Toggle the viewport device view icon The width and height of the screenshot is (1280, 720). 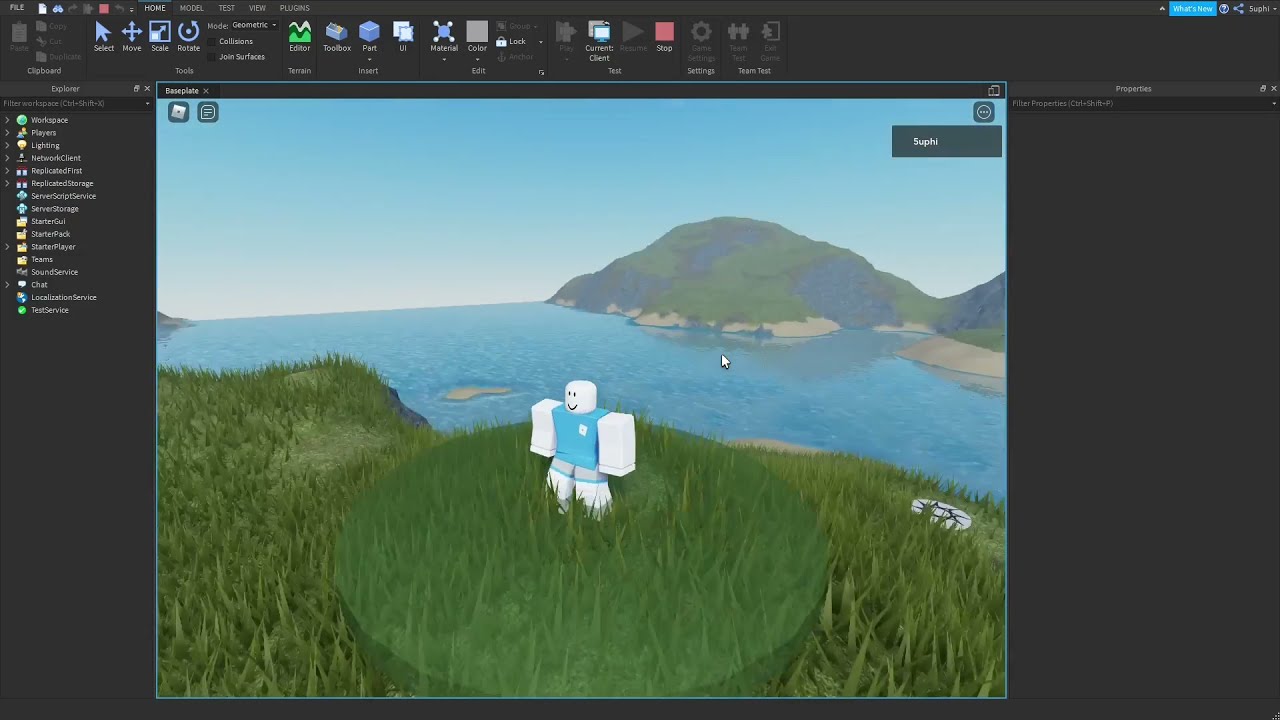coord(993,91)
